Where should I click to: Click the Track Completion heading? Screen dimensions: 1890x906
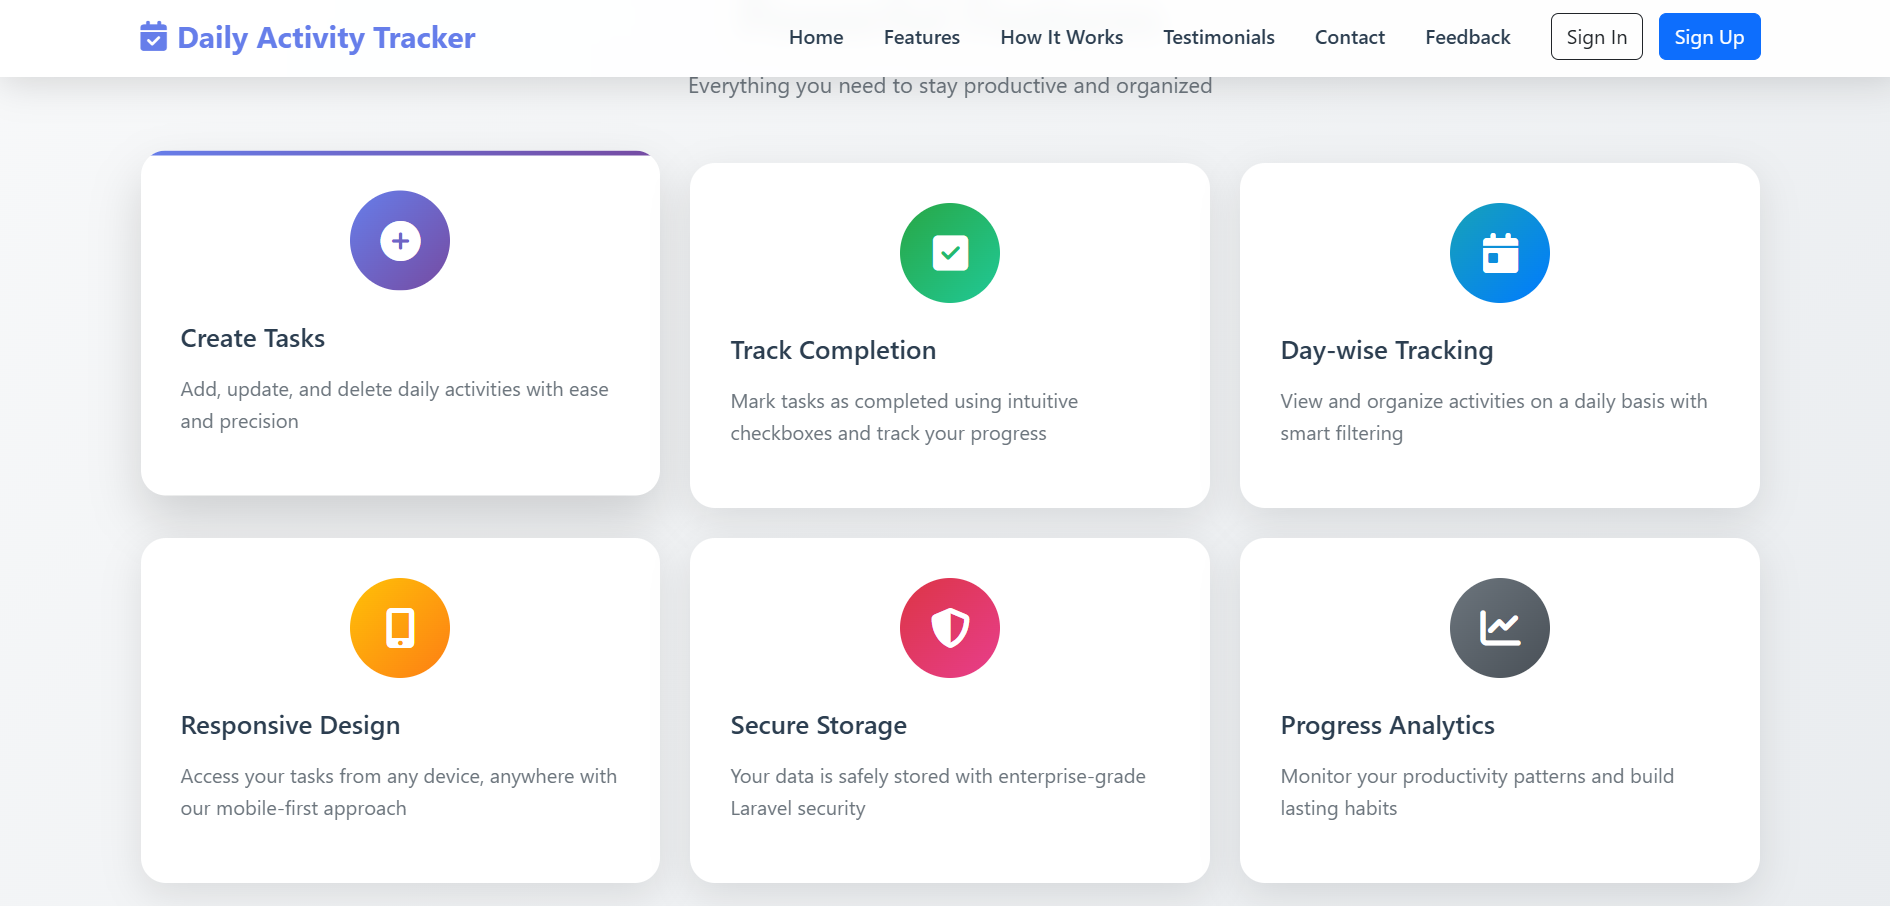pos(833,350)
